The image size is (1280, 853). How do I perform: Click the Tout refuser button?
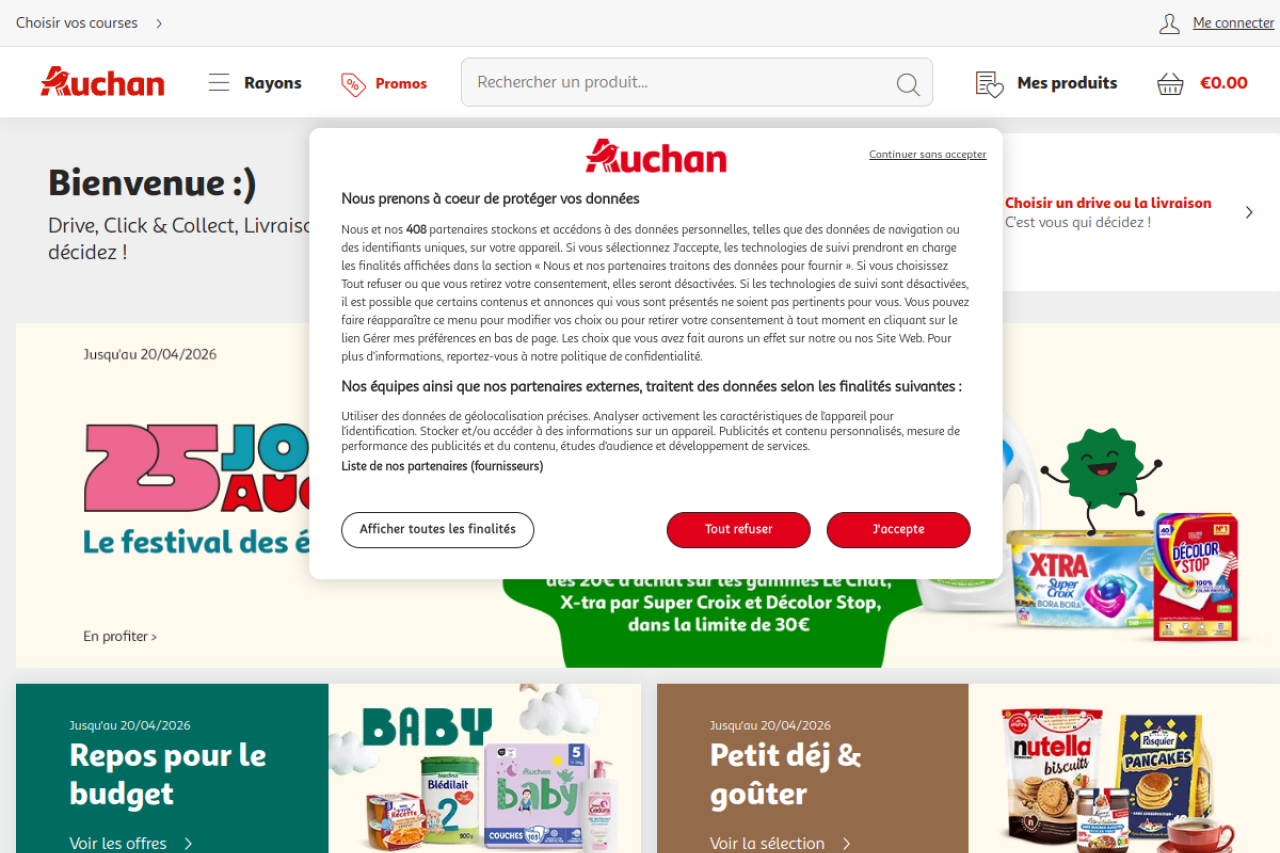738,530
